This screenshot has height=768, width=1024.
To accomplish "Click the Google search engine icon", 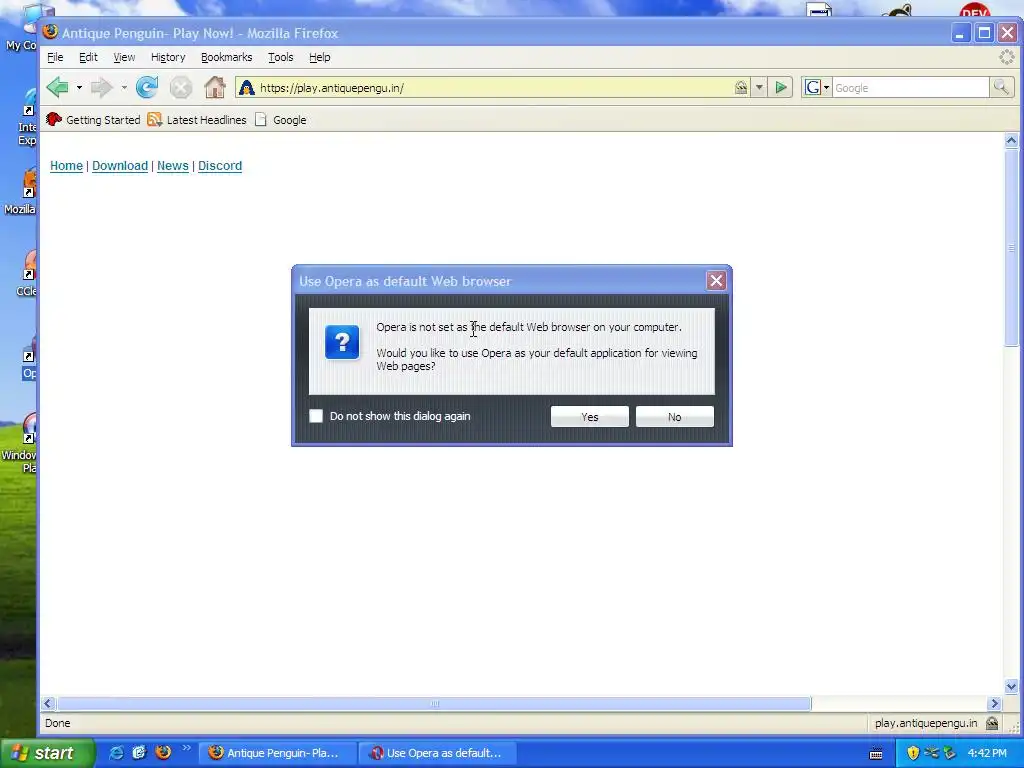I will pyautogui.click(x=812, y=88).
